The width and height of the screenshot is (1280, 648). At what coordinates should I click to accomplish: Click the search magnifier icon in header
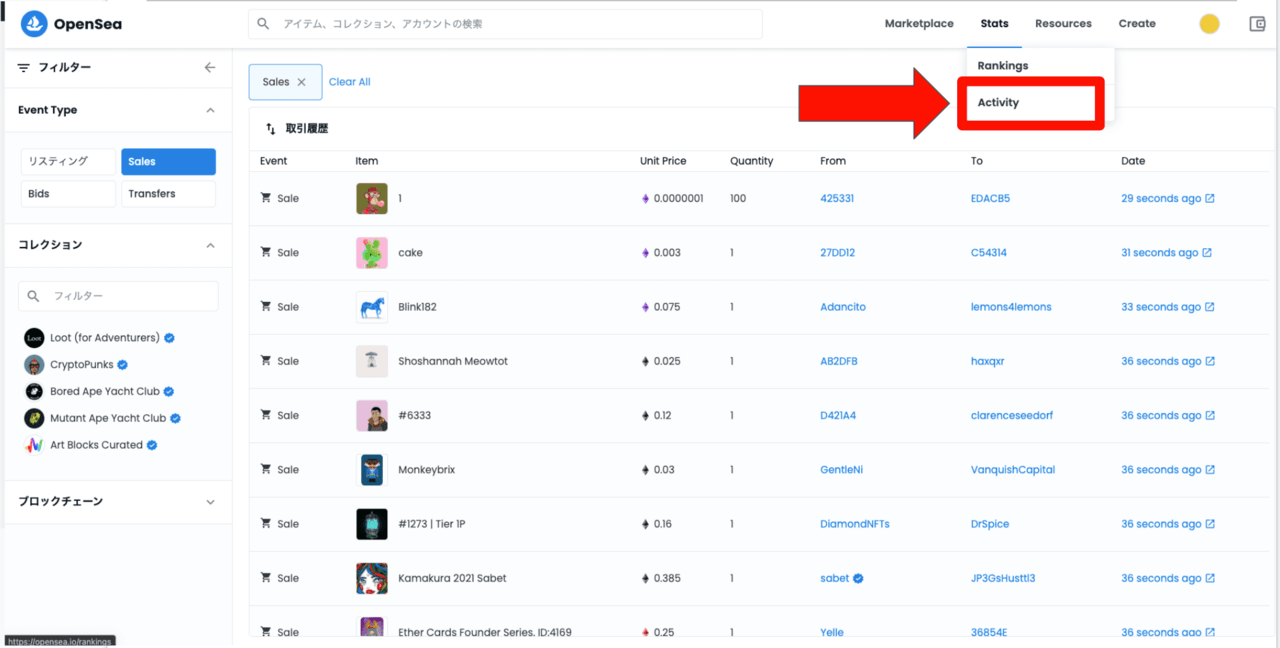tap(264, 24)
